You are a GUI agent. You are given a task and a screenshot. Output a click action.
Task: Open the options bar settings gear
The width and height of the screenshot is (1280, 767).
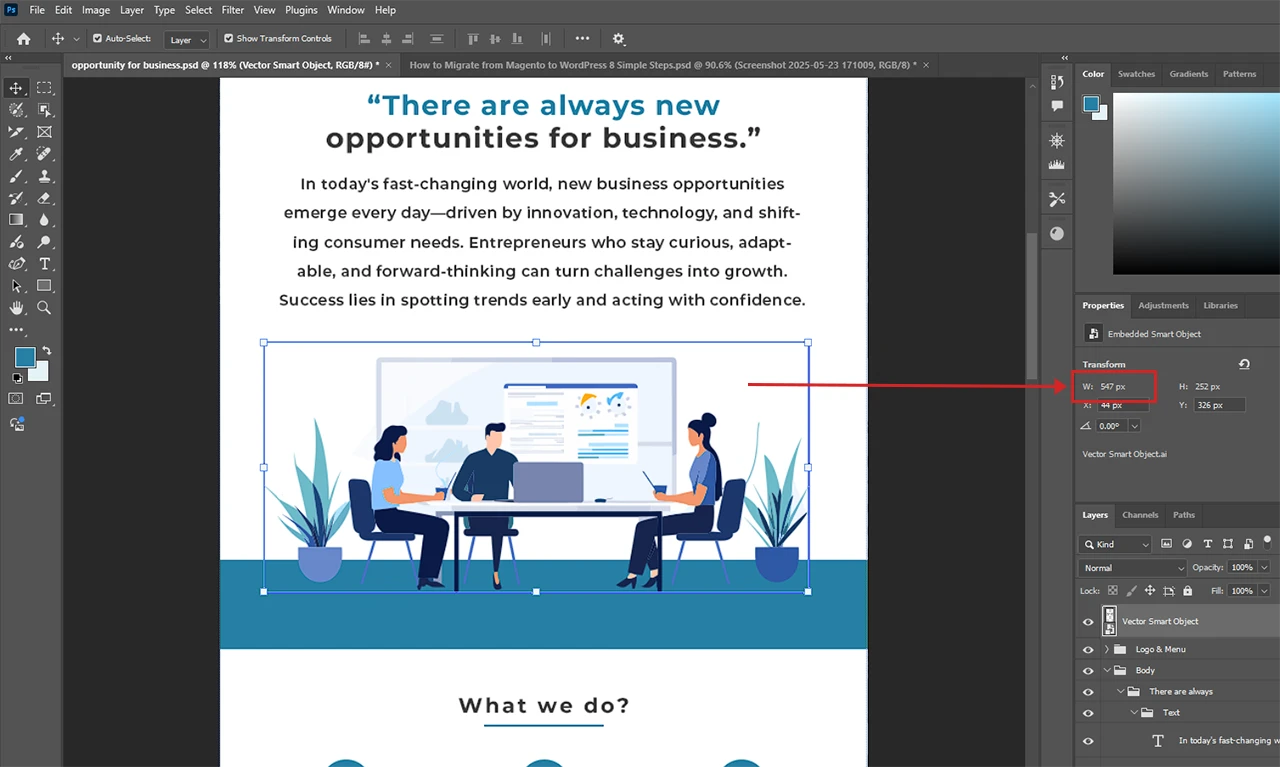[x=619, y=39]
